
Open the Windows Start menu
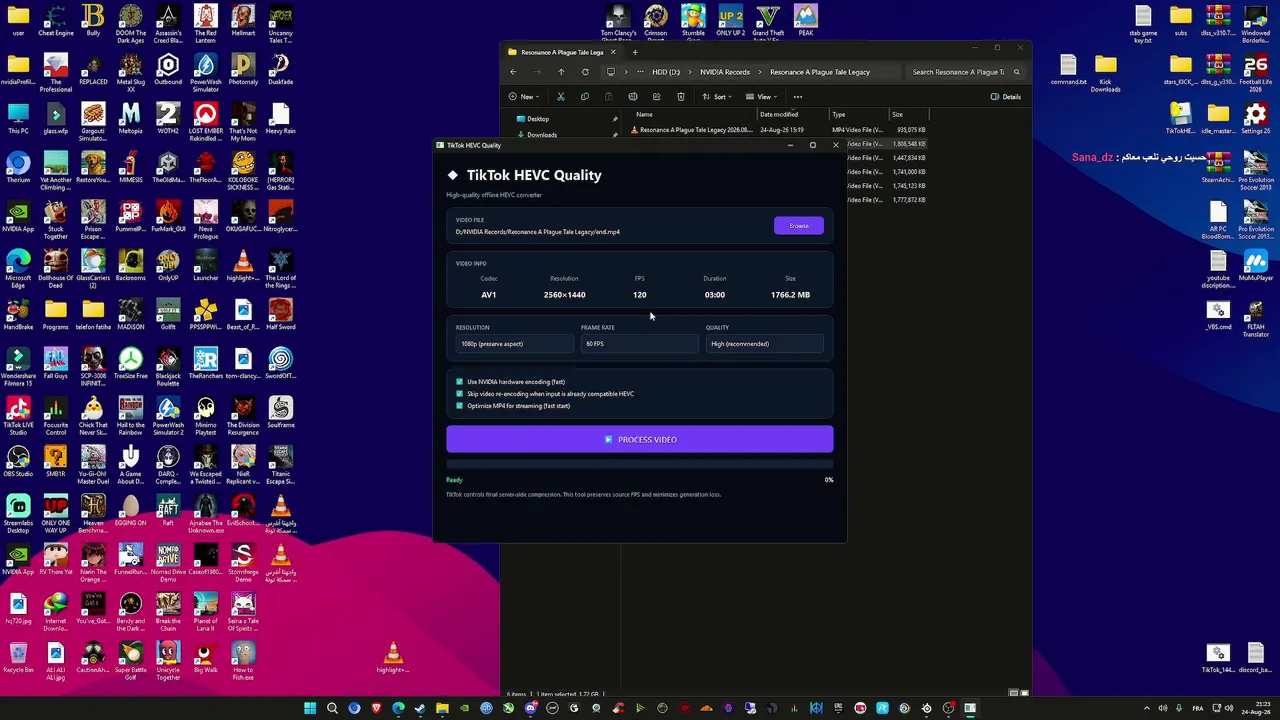[x=310, y=709]
